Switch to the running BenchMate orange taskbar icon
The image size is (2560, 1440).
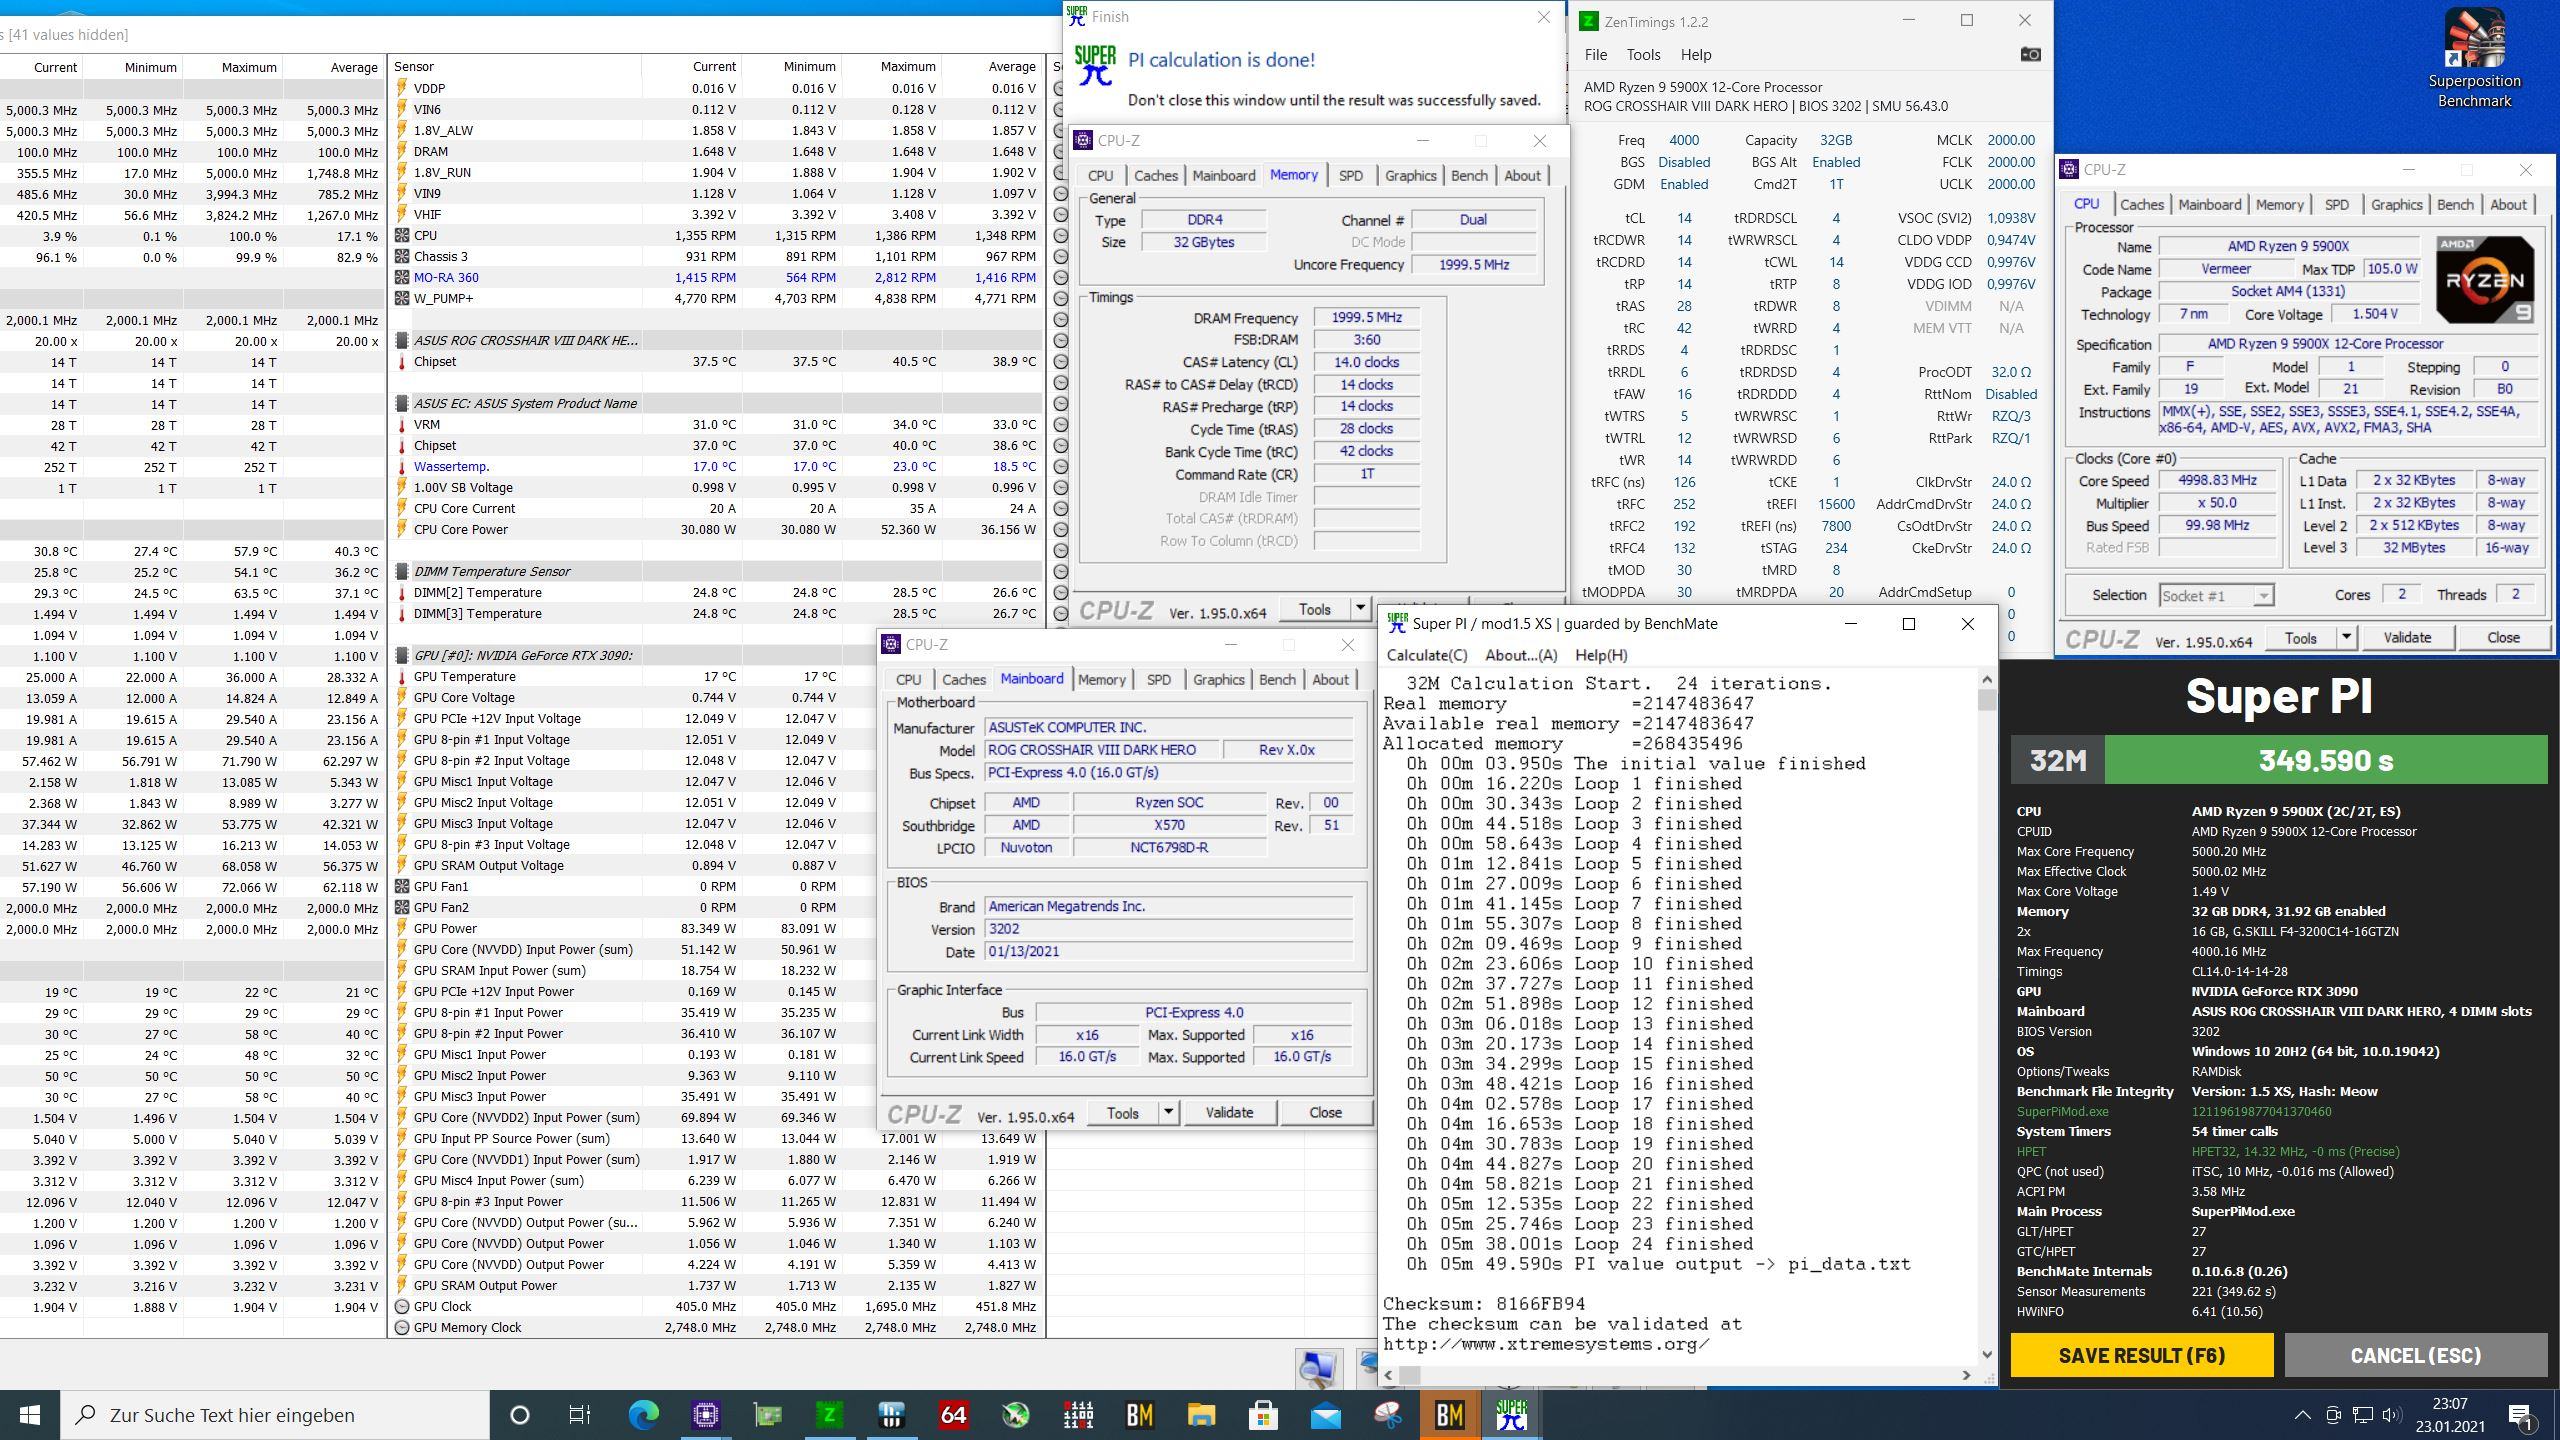[1450, 1415]
